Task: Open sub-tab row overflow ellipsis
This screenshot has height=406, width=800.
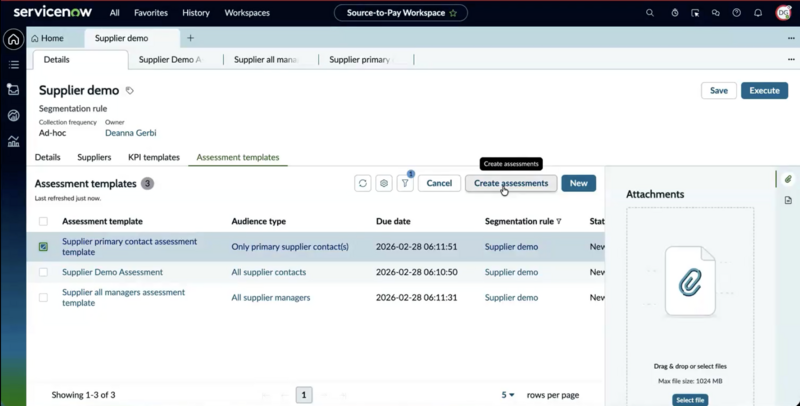Action: [791, 59]
